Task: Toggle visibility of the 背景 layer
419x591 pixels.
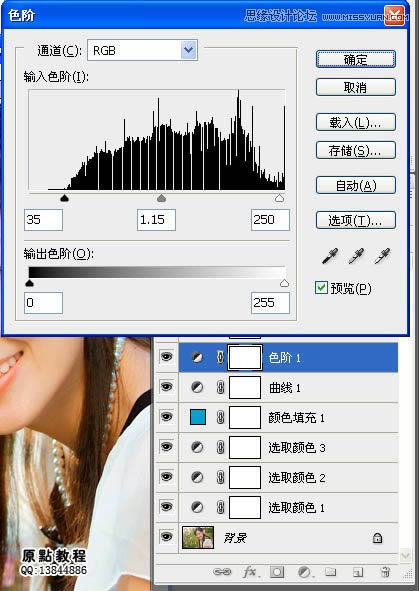Action: tap(166, 537)
